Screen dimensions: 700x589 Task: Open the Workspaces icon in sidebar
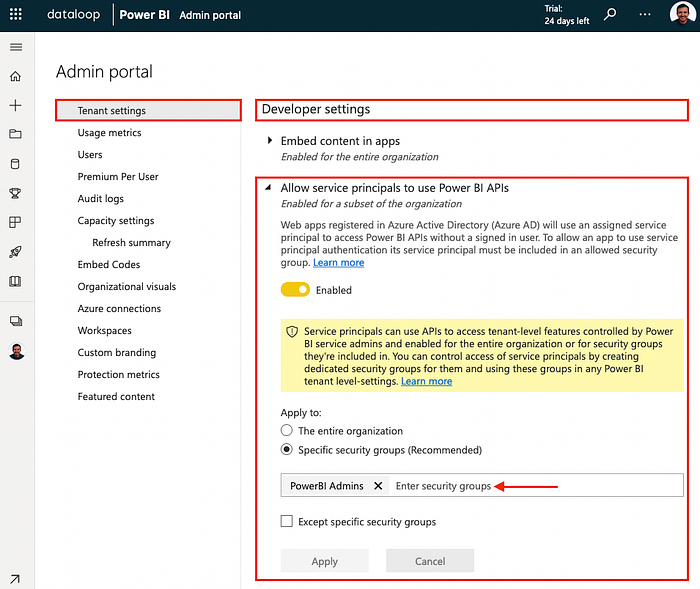pos(16,321)
